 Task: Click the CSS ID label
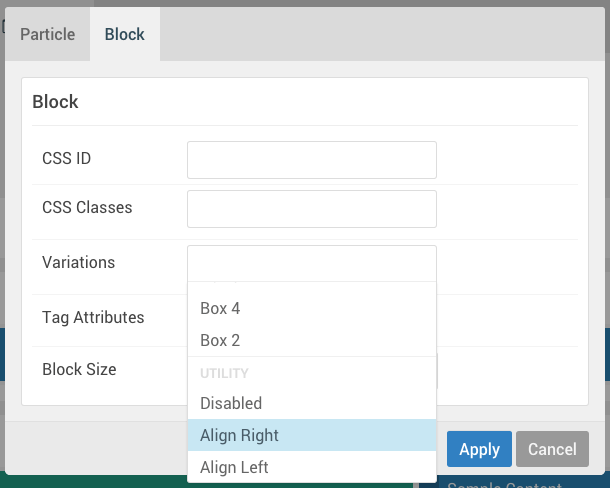(67, 158)
